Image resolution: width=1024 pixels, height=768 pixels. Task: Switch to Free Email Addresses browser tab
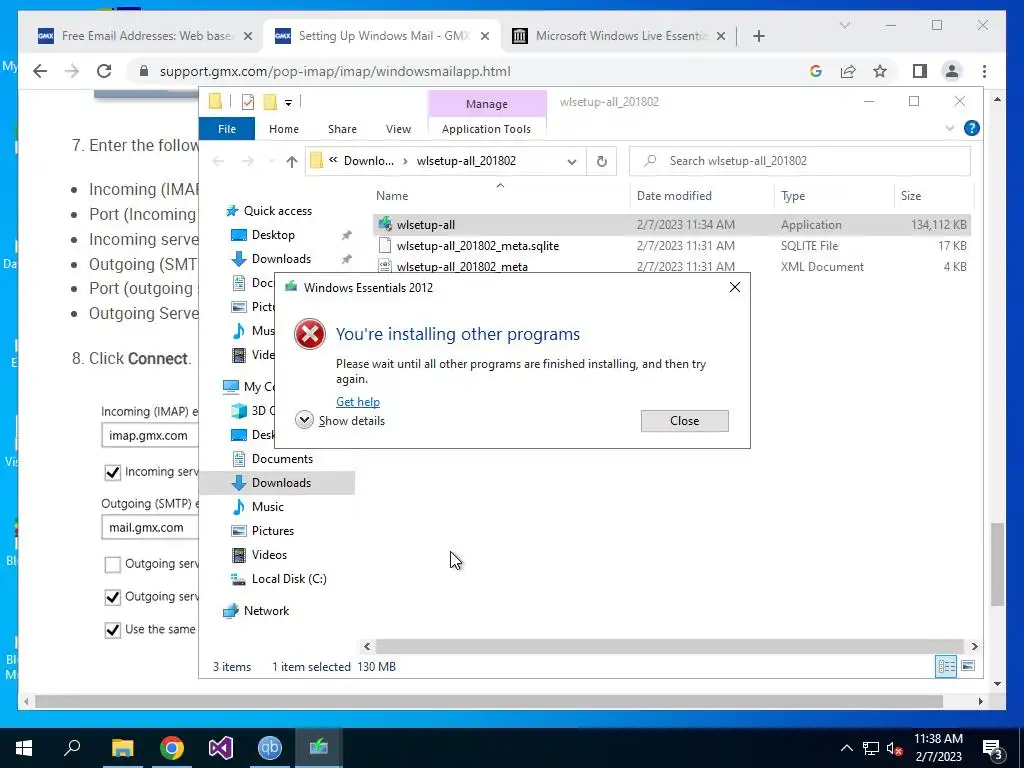[x=146, y=36]
